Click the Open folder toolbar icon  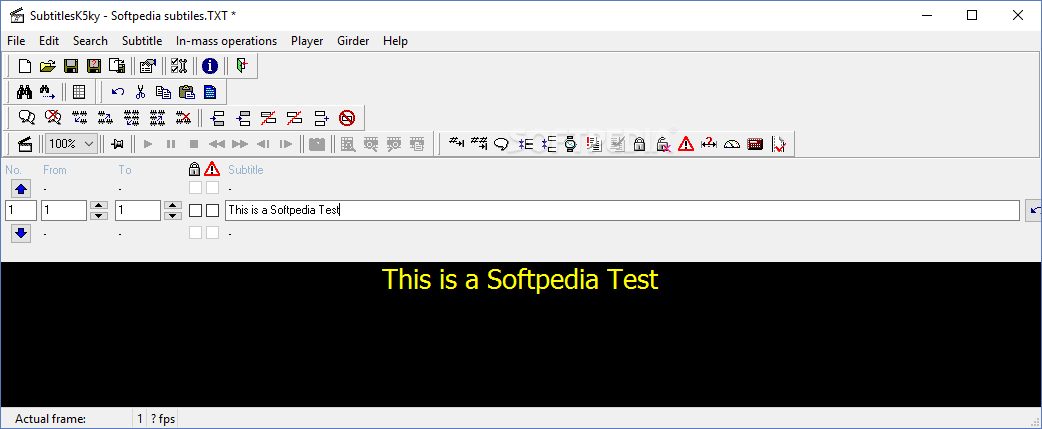pos(47,66)
